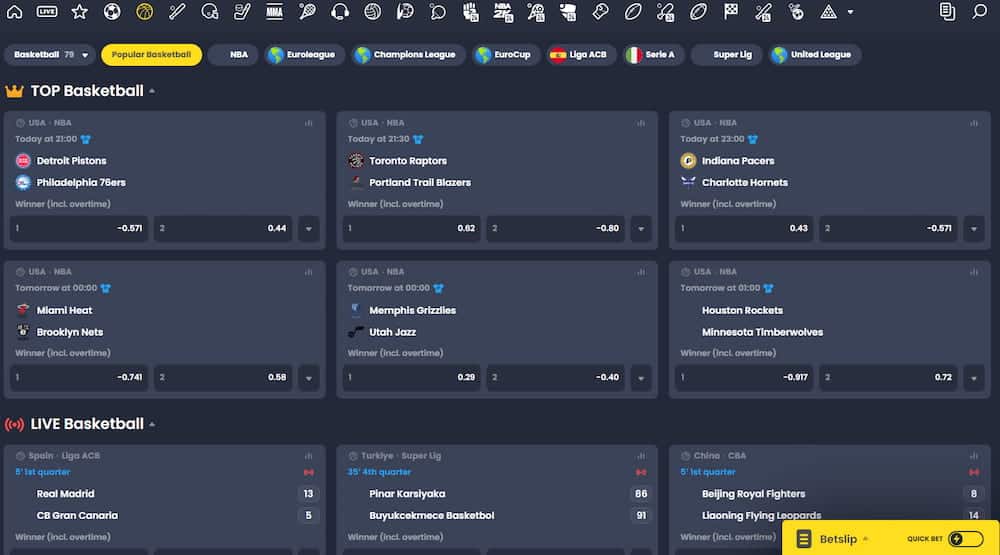Screen dimensions: 1000x555
Task: Switch to the Champions League tab
Action: (x=408, y=55)
